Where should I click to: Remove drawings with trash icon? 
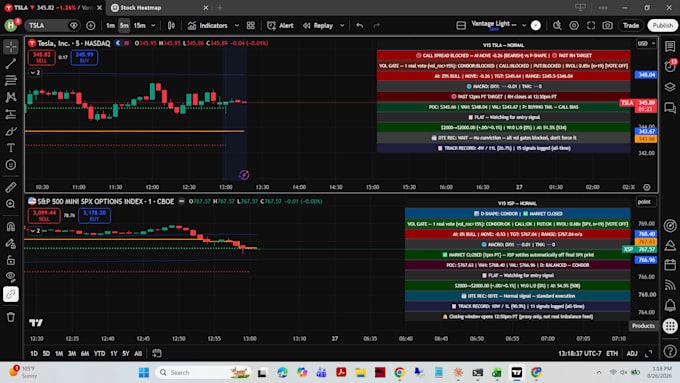(x=11, y=317)
